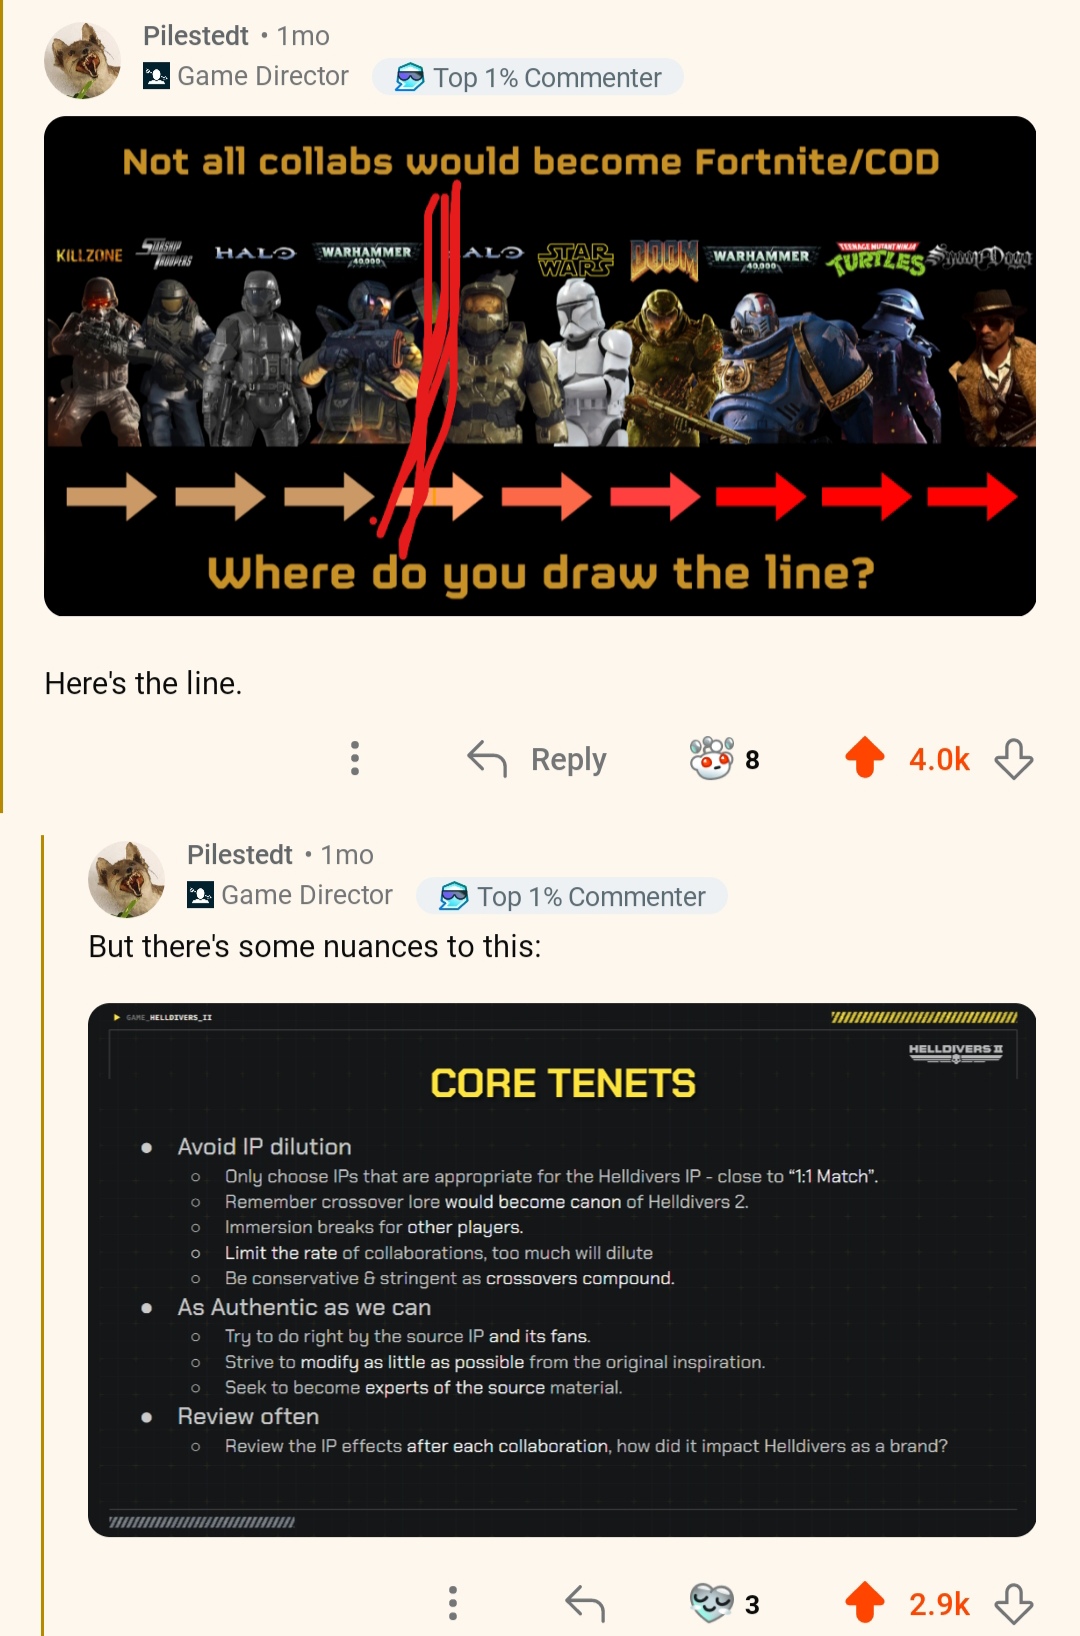Viewport: 1080px width, 1636px height.
Task: Open Pilestedt username on top comment
Action: (195, 36)
